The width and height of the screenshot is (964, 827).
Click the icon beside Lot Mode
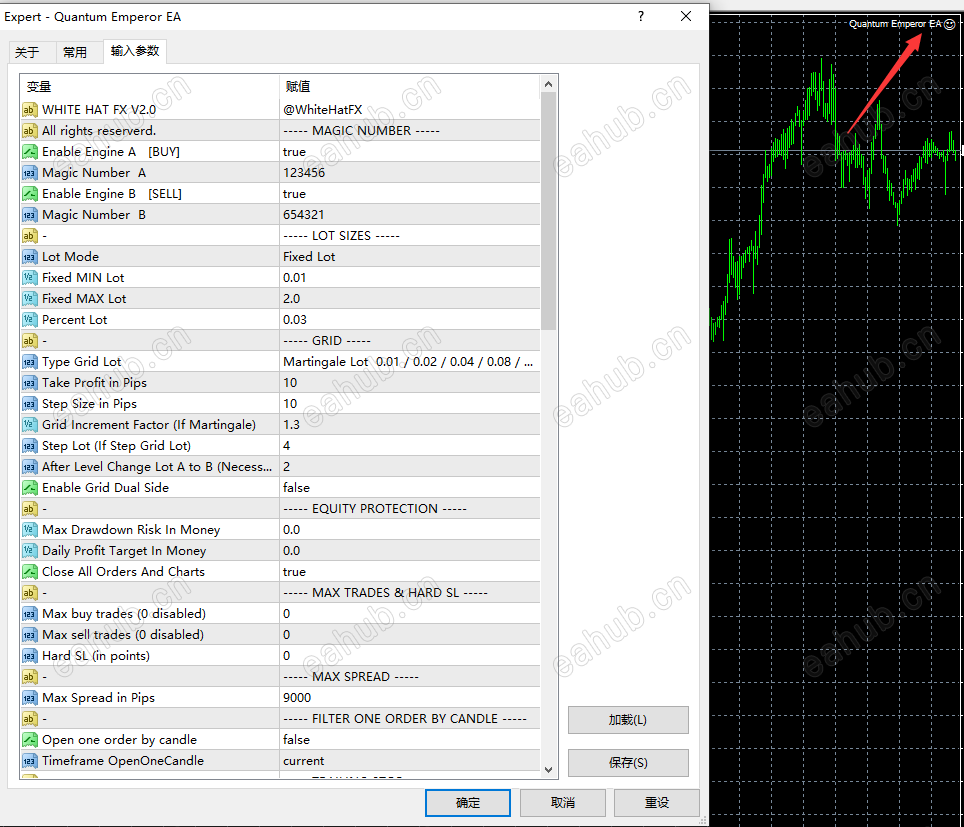(x=30, y=257)
